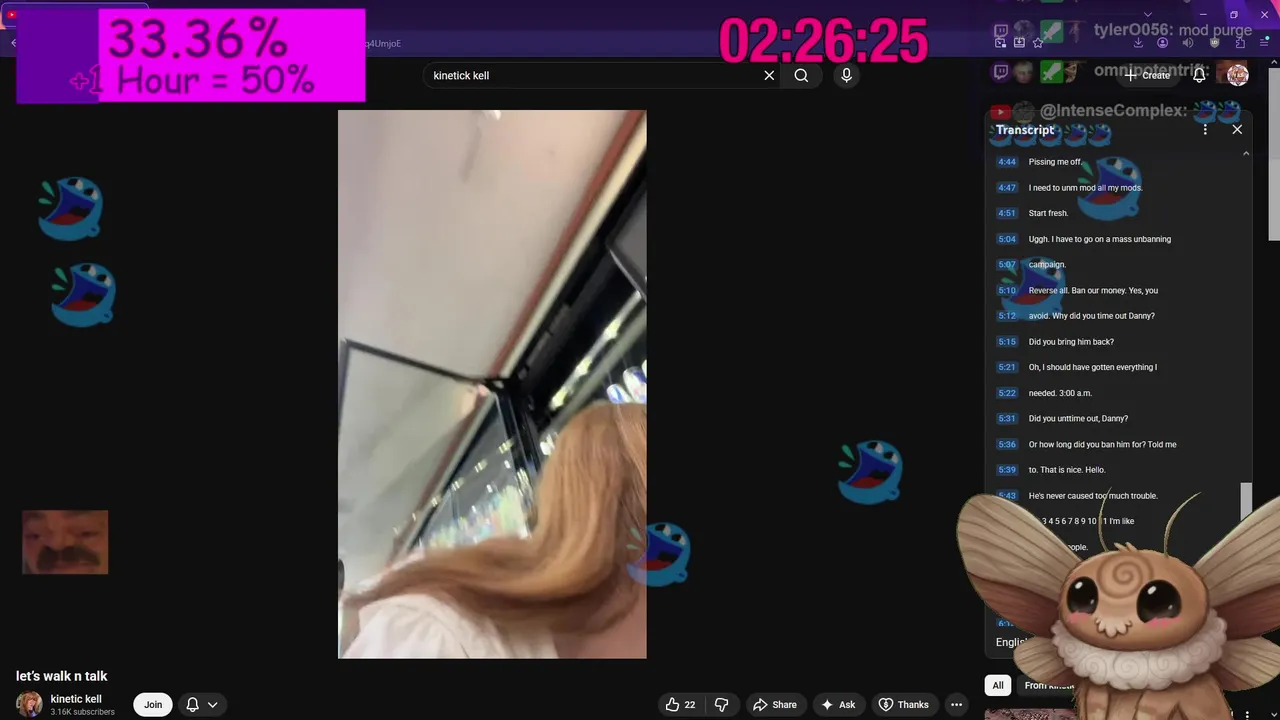
Task: Select transcript line 'He's never caused too much trouble.'
Action: [x=1093, y=496]
